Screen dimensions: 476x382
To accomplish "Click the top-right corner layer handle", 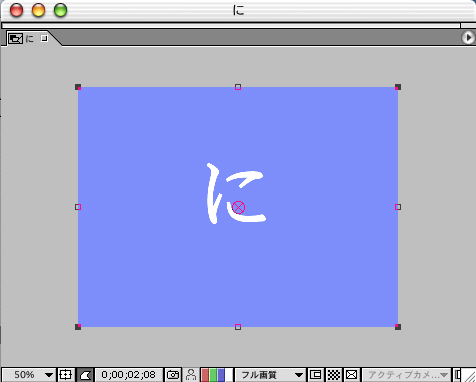I will pyautogui.click(x=398, y=87).
